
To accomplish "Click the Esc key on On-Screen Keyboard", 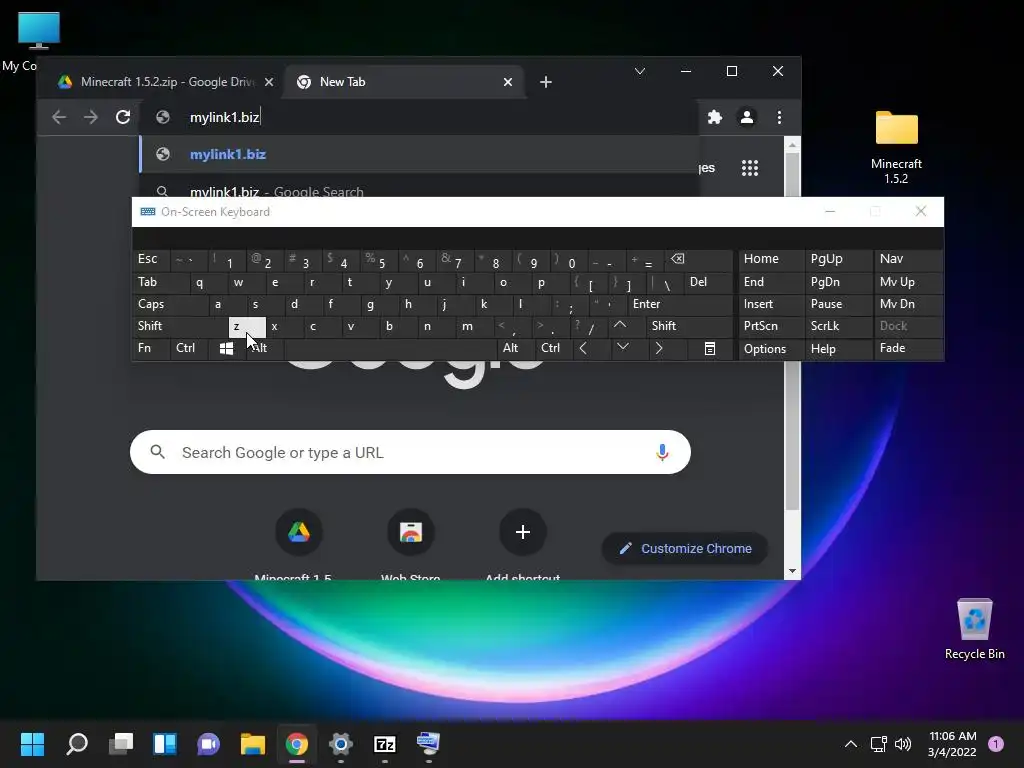I will (x=151, y=259).
